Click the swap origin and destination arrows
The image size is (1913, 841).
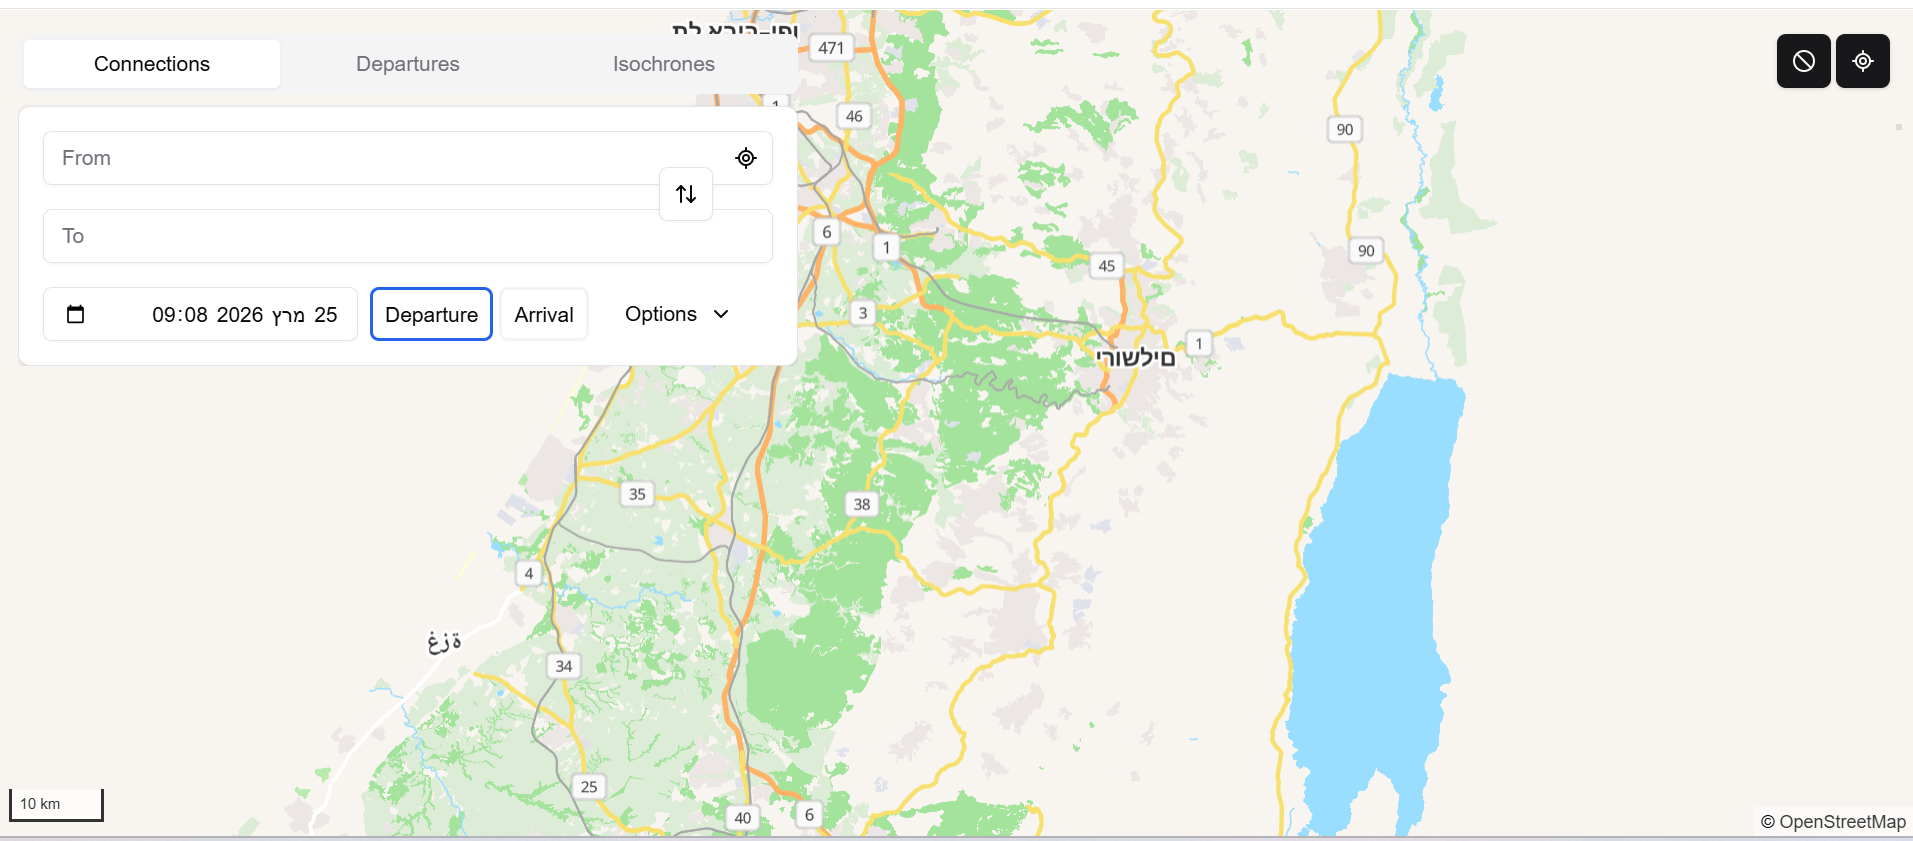pos(686,194)
